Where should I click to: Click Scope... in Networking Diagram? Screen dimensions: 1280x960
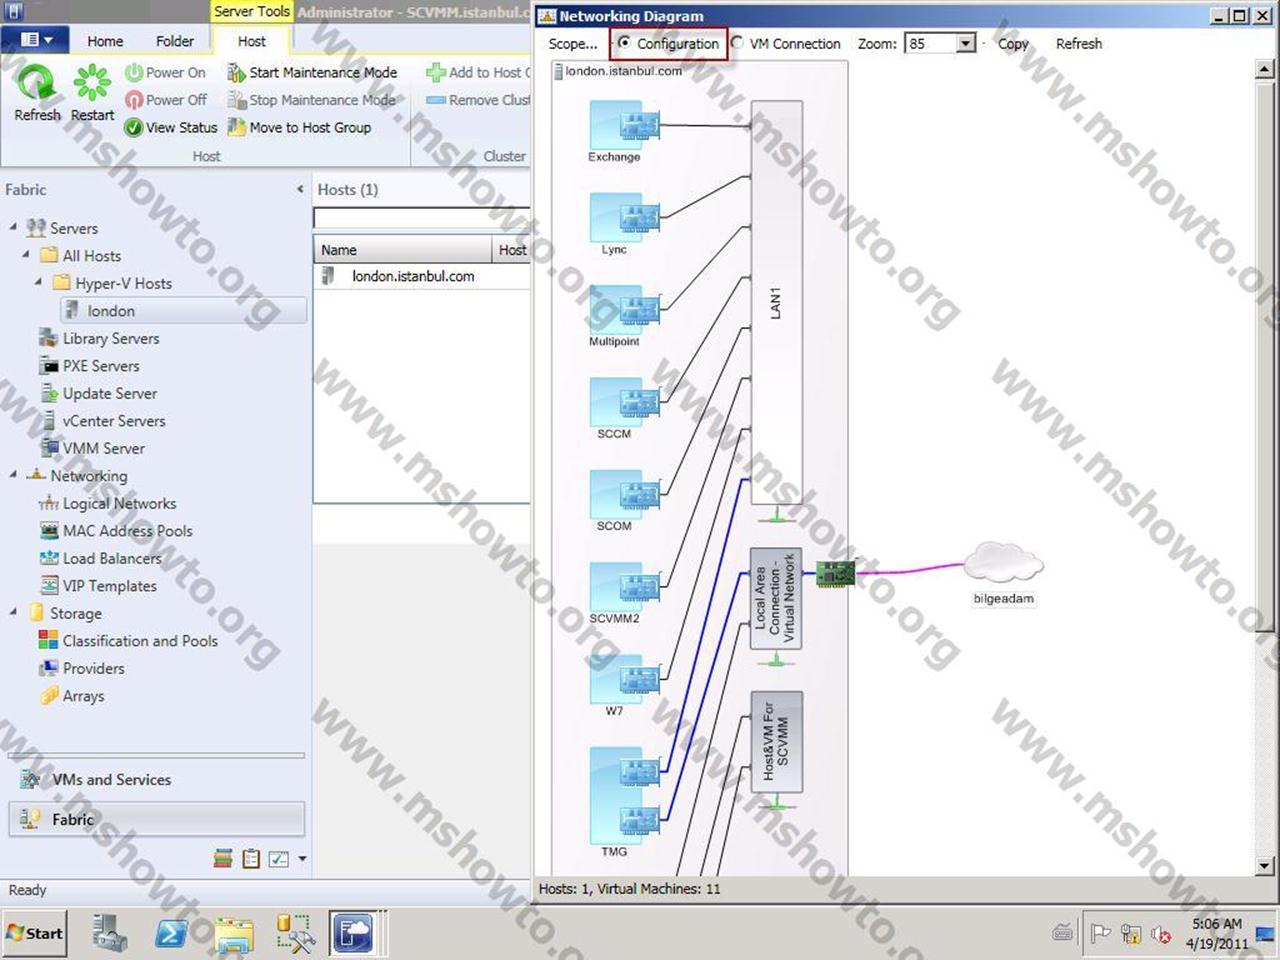coord(573,44)
